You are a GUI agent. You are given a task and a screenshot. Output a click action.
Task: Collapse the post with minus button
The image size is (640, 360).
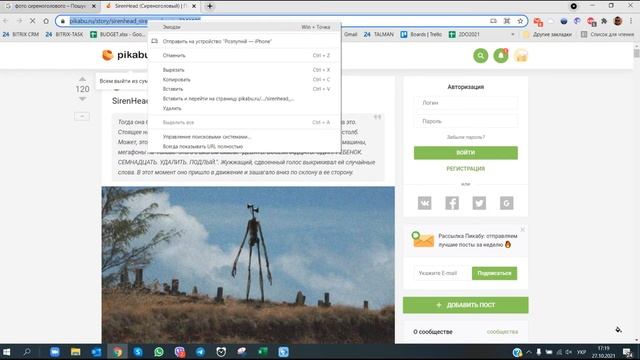tap(82, 116)
